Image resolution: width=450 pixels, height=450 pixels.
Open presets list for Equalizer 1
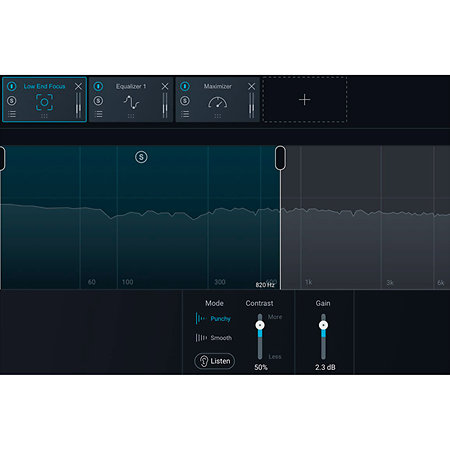[x=98, y=114]
